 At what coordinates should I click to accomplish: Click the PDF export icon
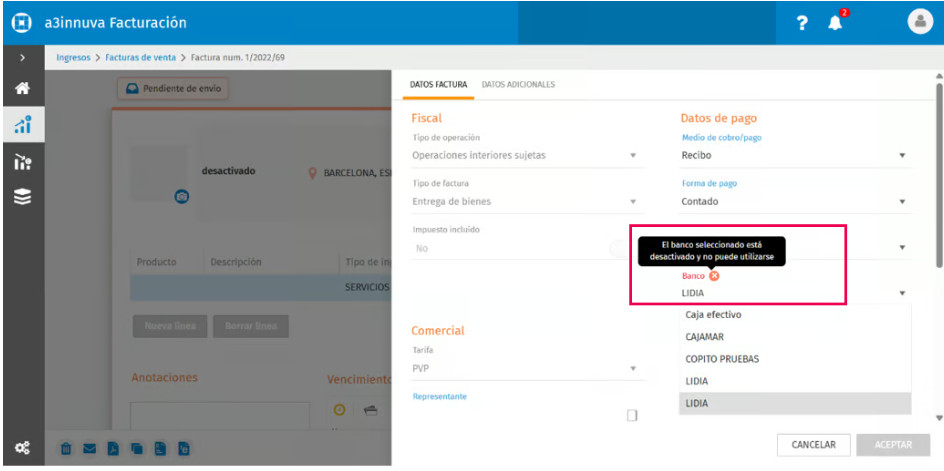(x=113, y=448)
